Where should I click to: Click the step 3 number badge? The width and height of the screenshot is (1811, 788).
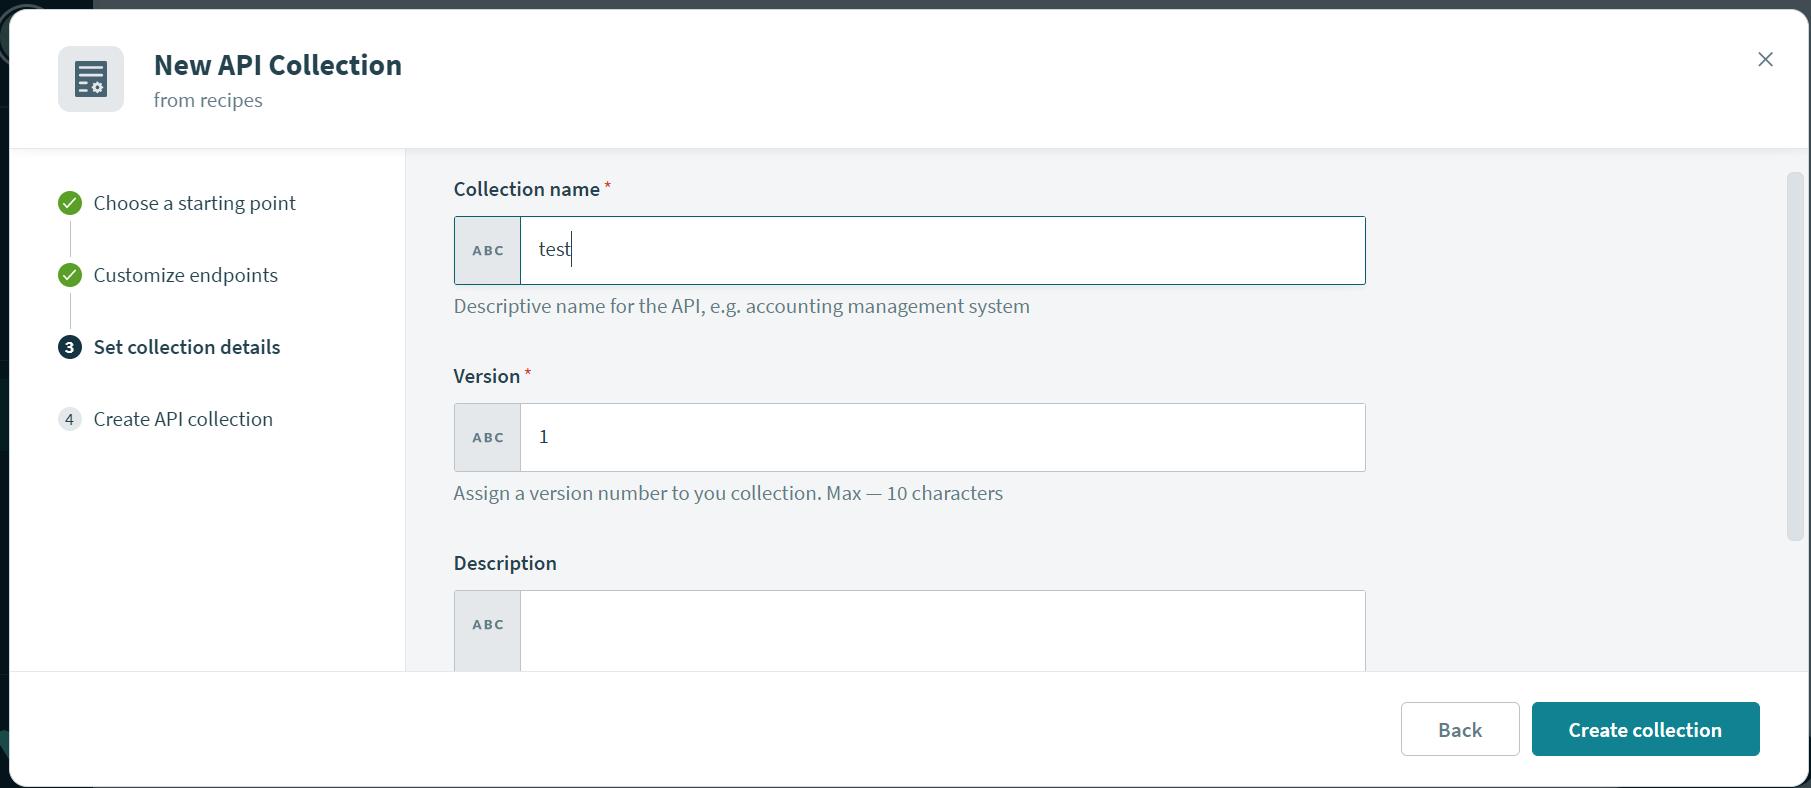pyautogui.click(x=70, y=348)
